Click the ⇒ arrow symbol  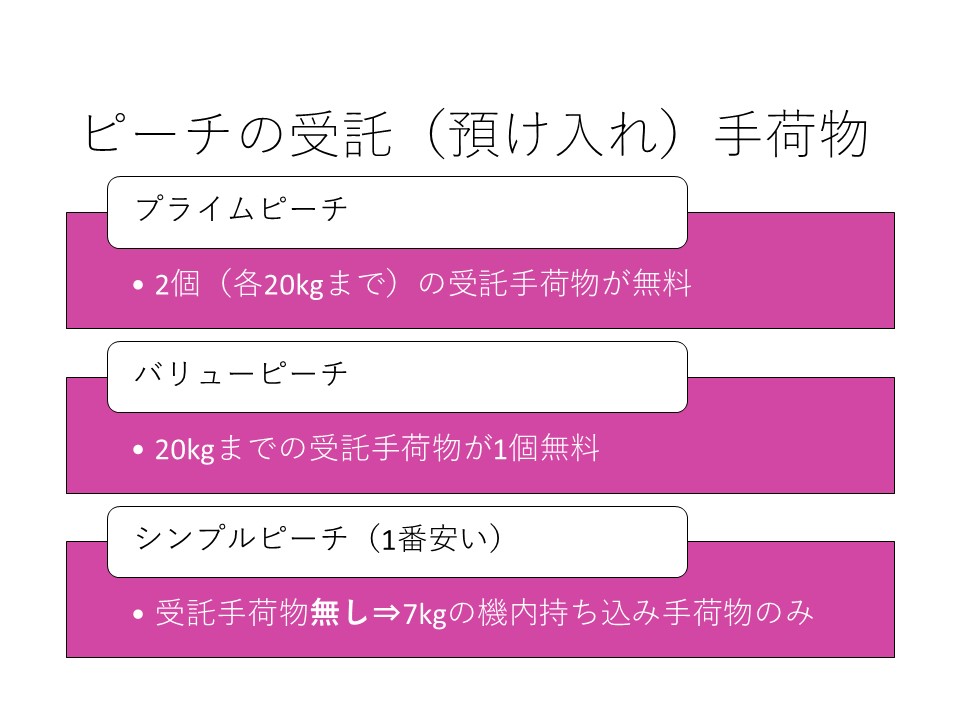click(386, 613)
